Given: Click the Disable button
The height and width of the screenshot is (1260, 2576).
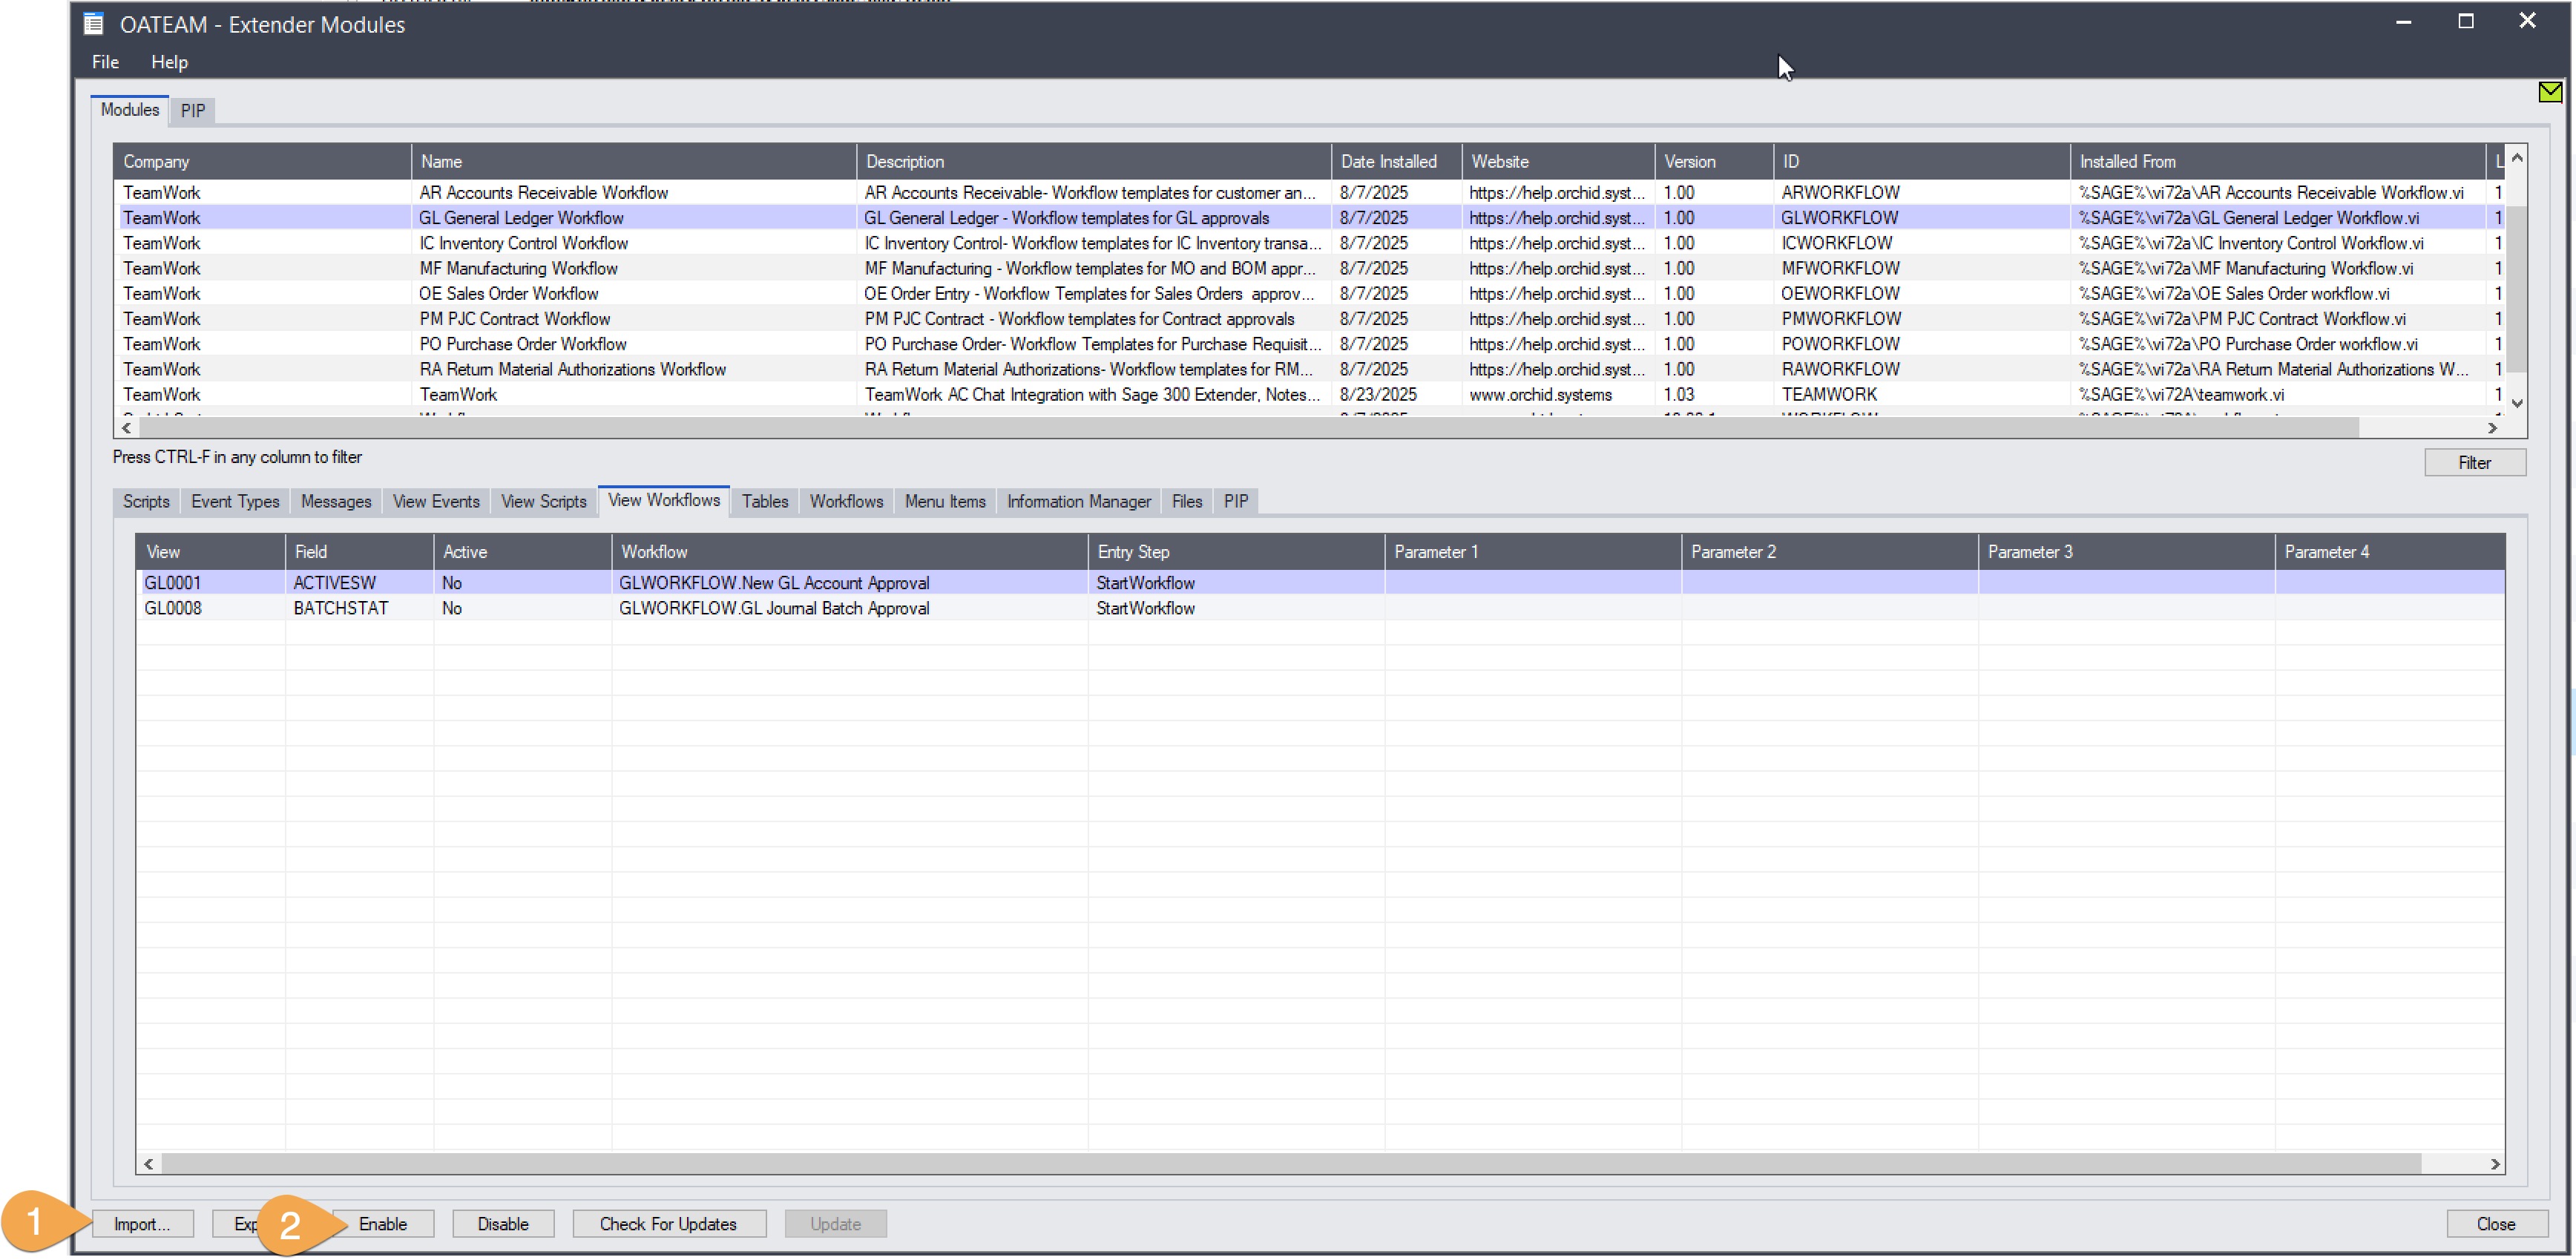Looking at the screenshot, I should (503, 1224).
